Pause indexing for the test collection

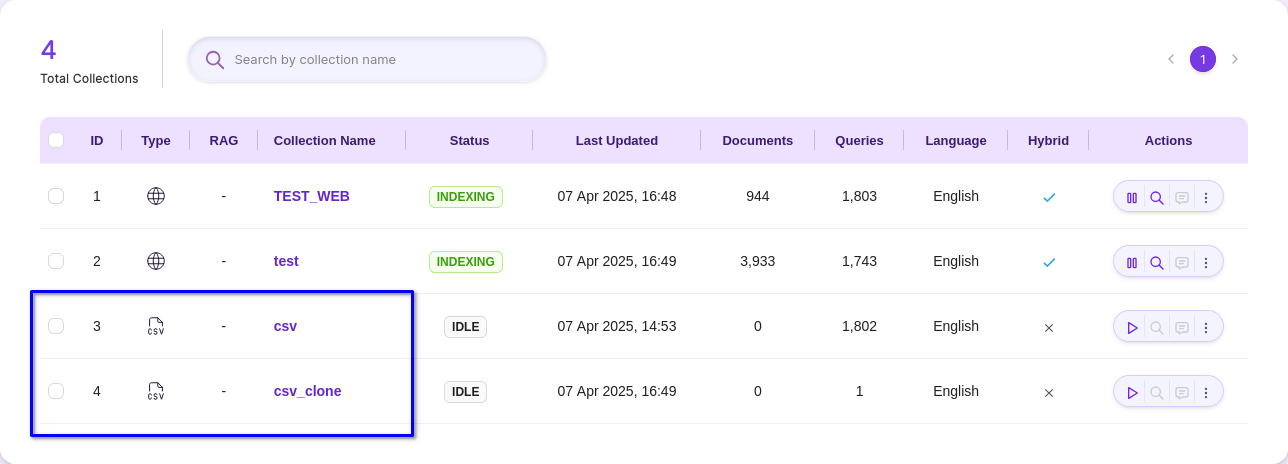pyautogui.click(x=1132, y=263)
